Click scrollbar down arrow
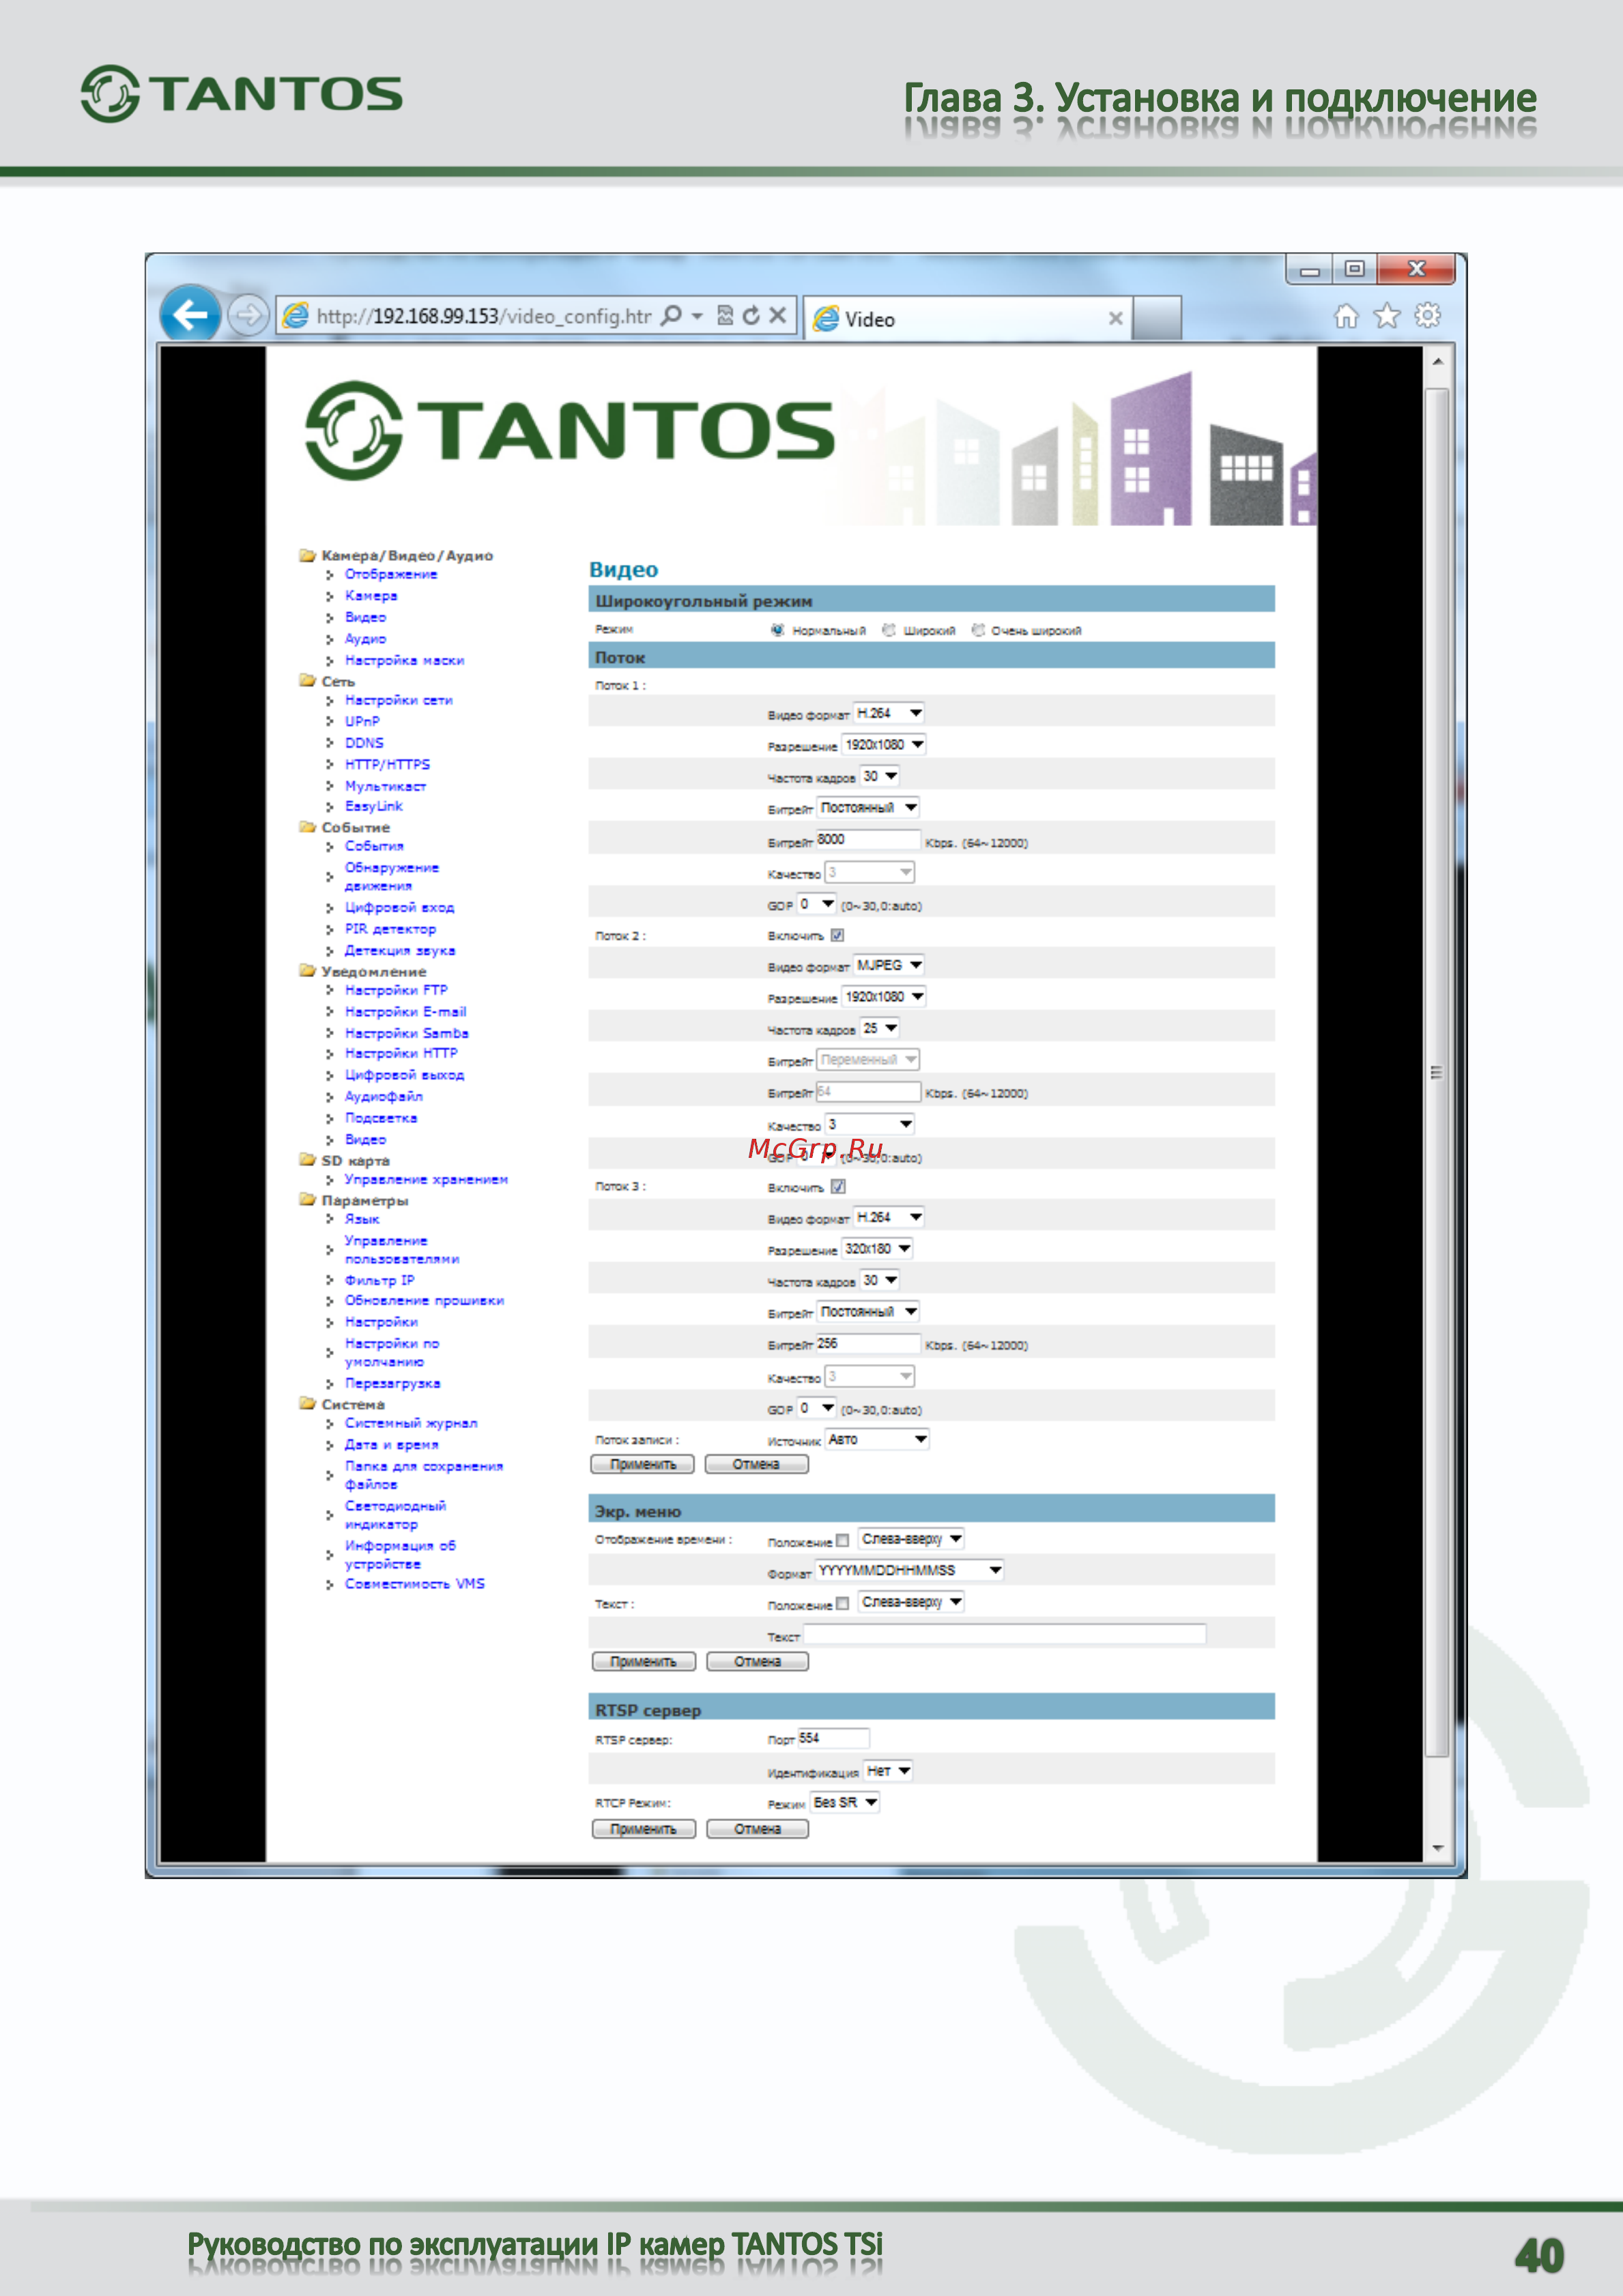Viewport: 1623px width, 2296px height. (x=1437, y=1848)
